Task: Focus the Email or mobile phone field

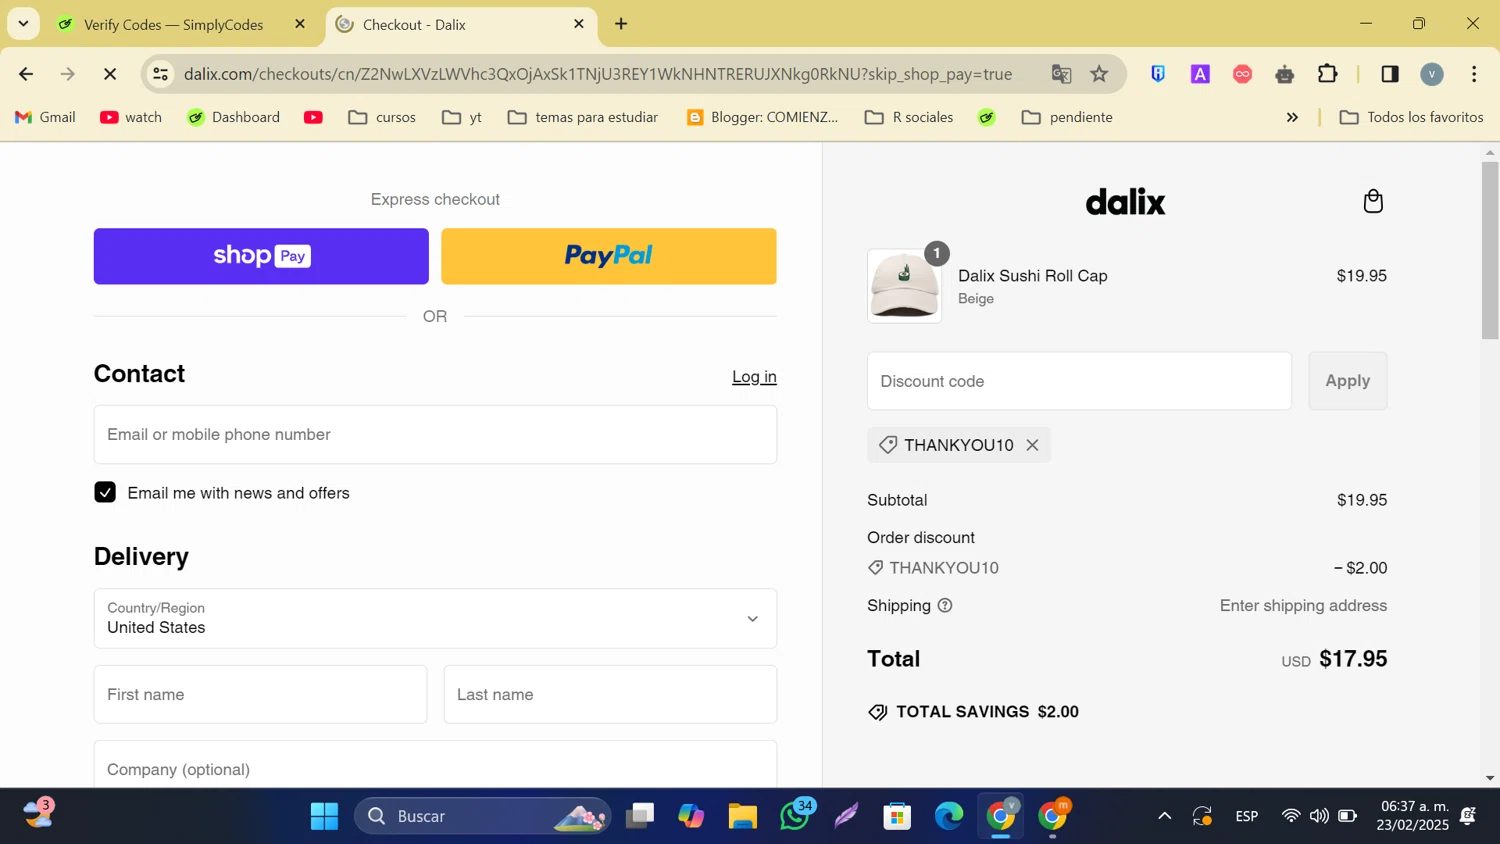Action: point(435,434)
